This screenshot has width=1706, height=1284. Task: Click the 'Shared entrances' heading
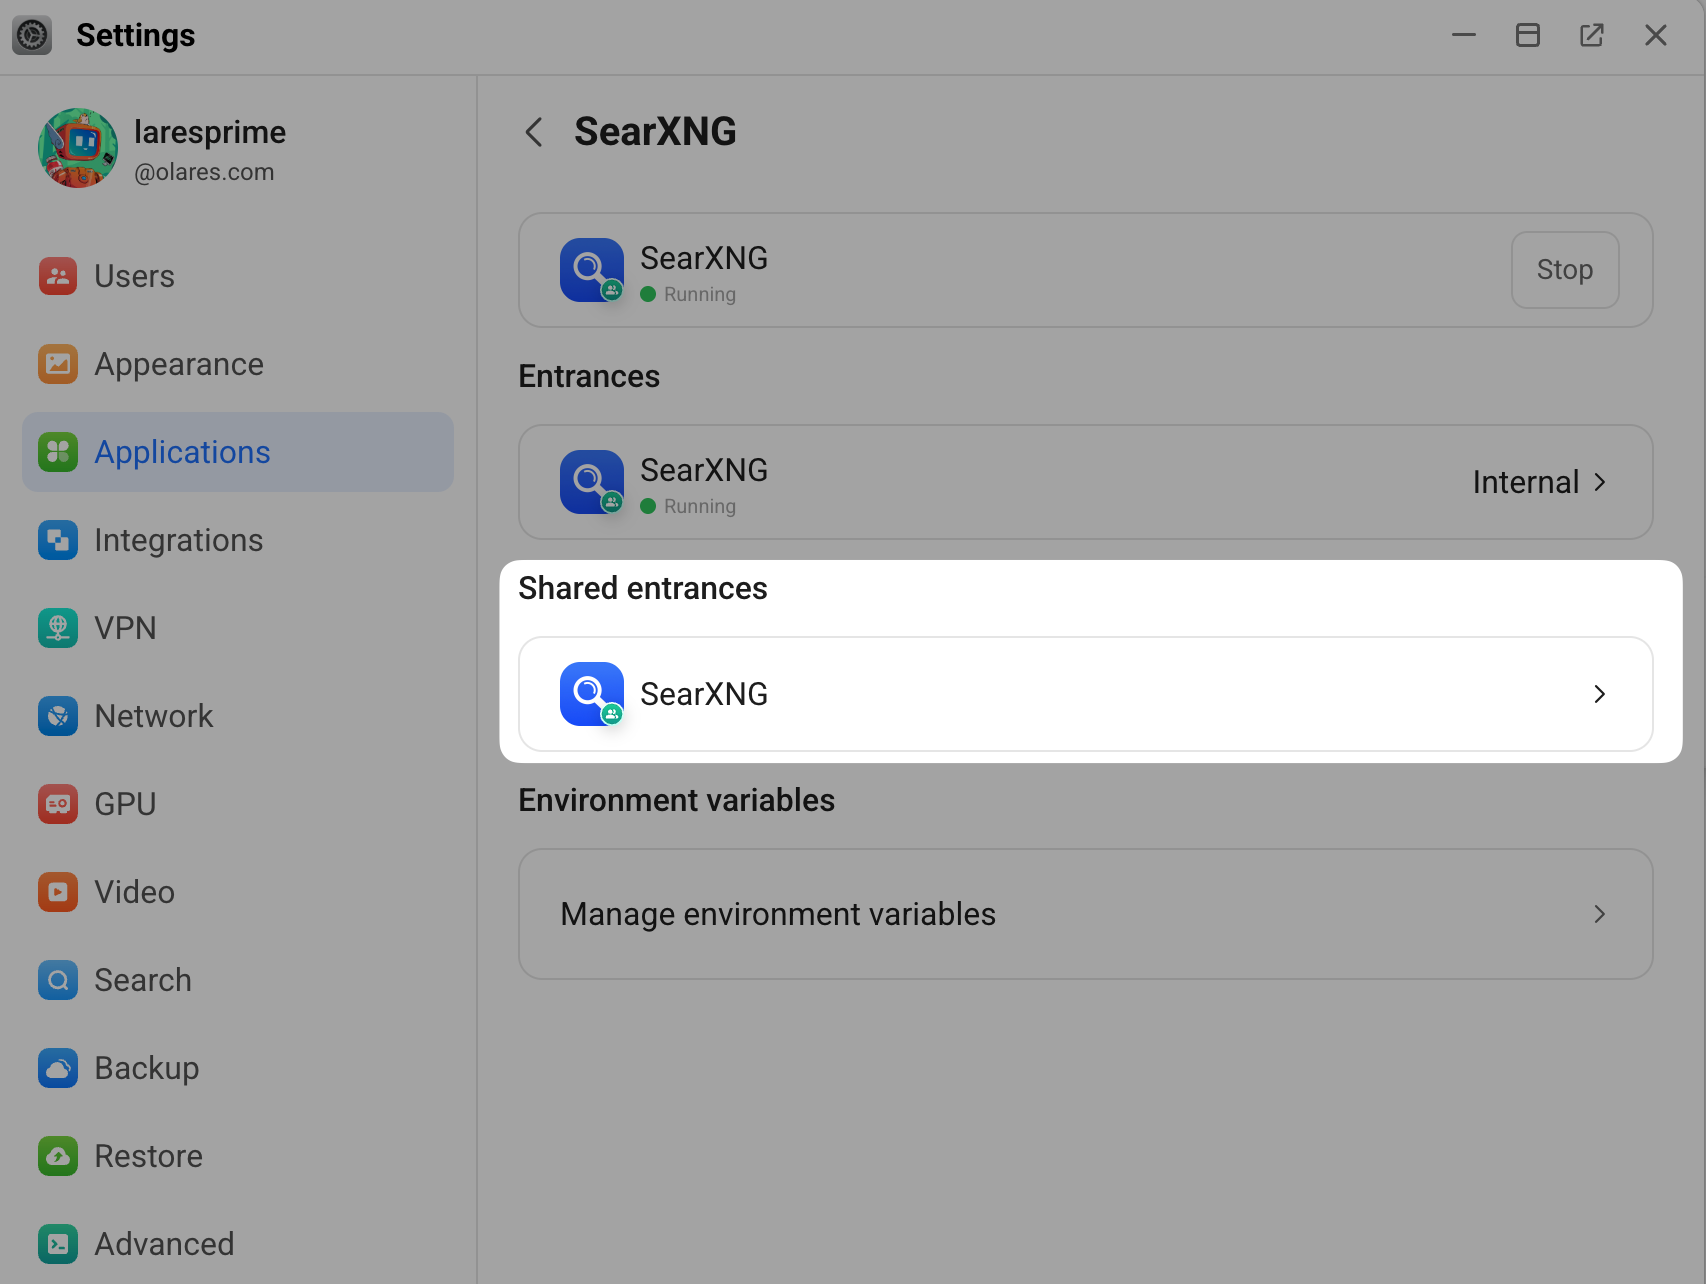tap(643, 588)
